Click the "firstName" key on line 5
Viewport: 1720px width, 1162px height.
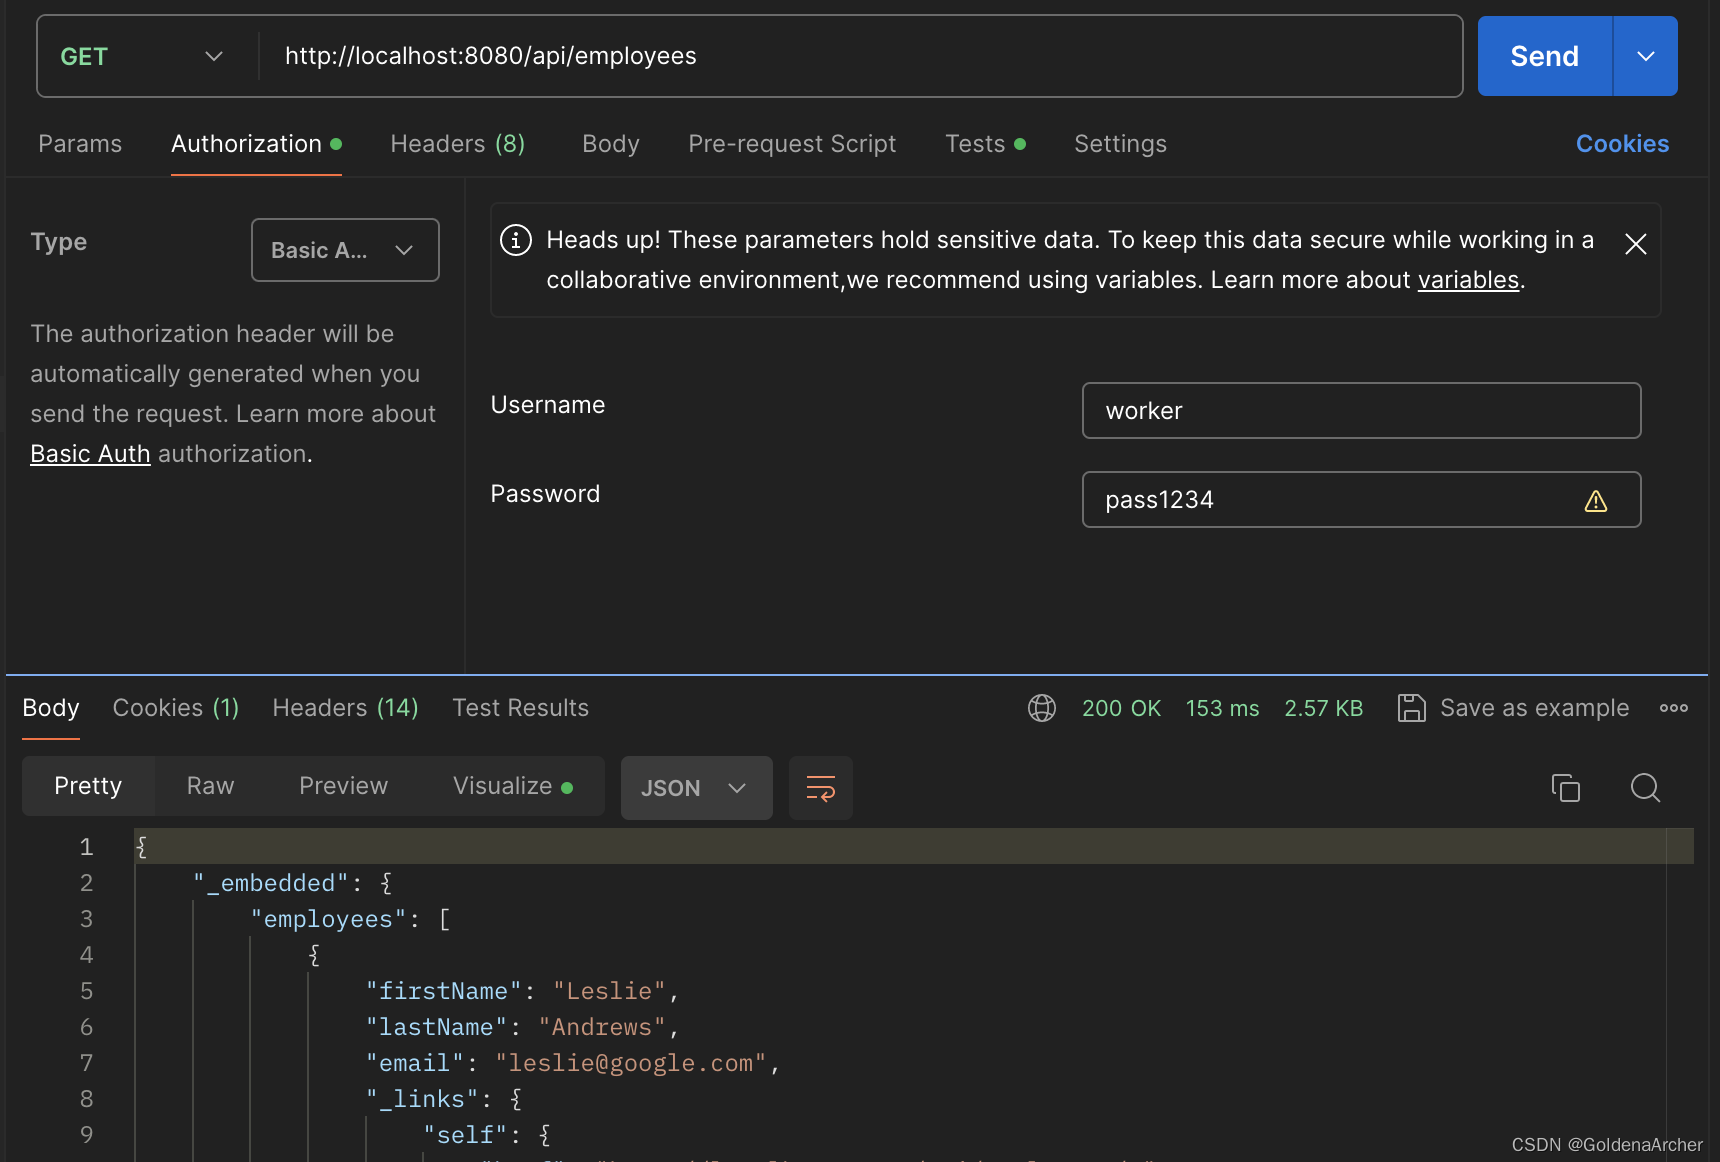444,991
